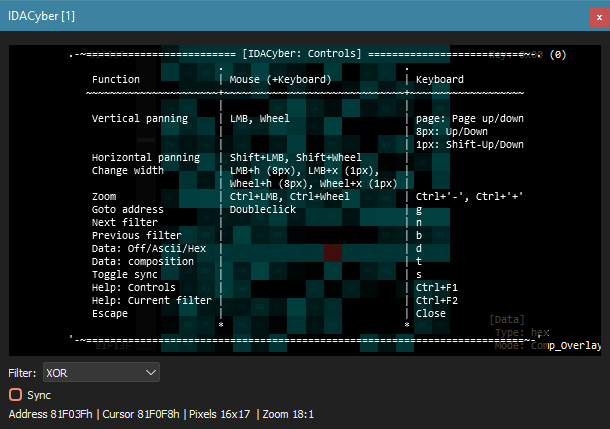
Task: Click the 'Zoom 18:1' status text
Action: click(288, 414)
